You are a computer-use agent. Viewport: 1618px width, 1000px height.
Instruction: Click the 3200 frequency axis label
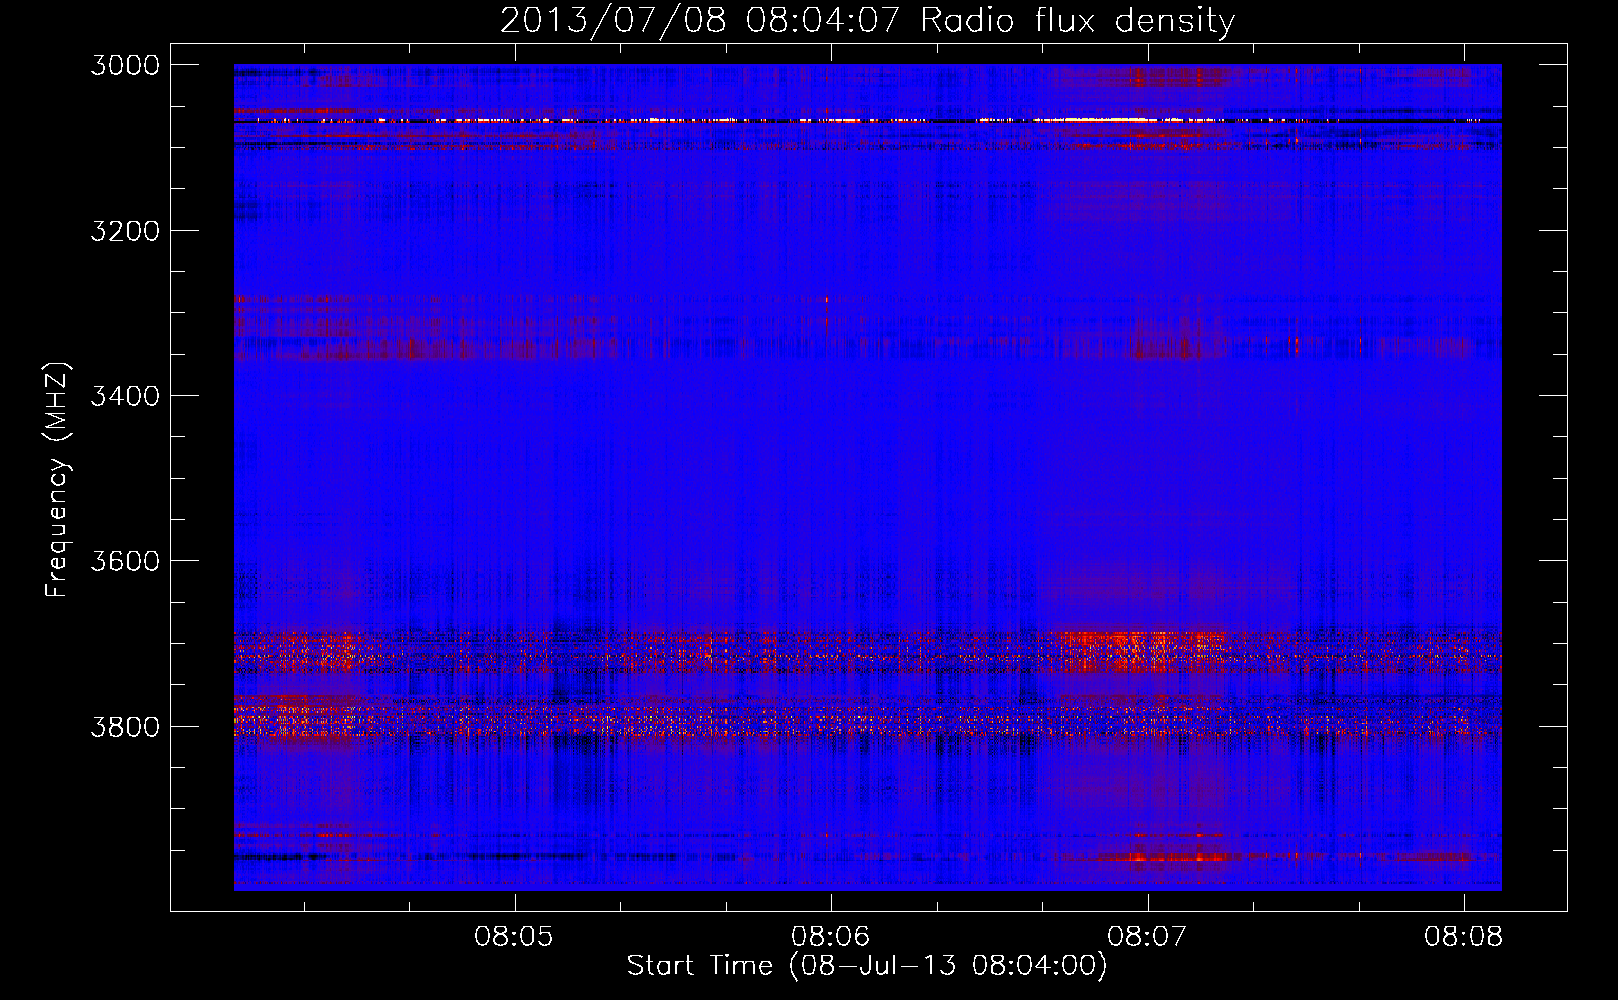[125, 231]
